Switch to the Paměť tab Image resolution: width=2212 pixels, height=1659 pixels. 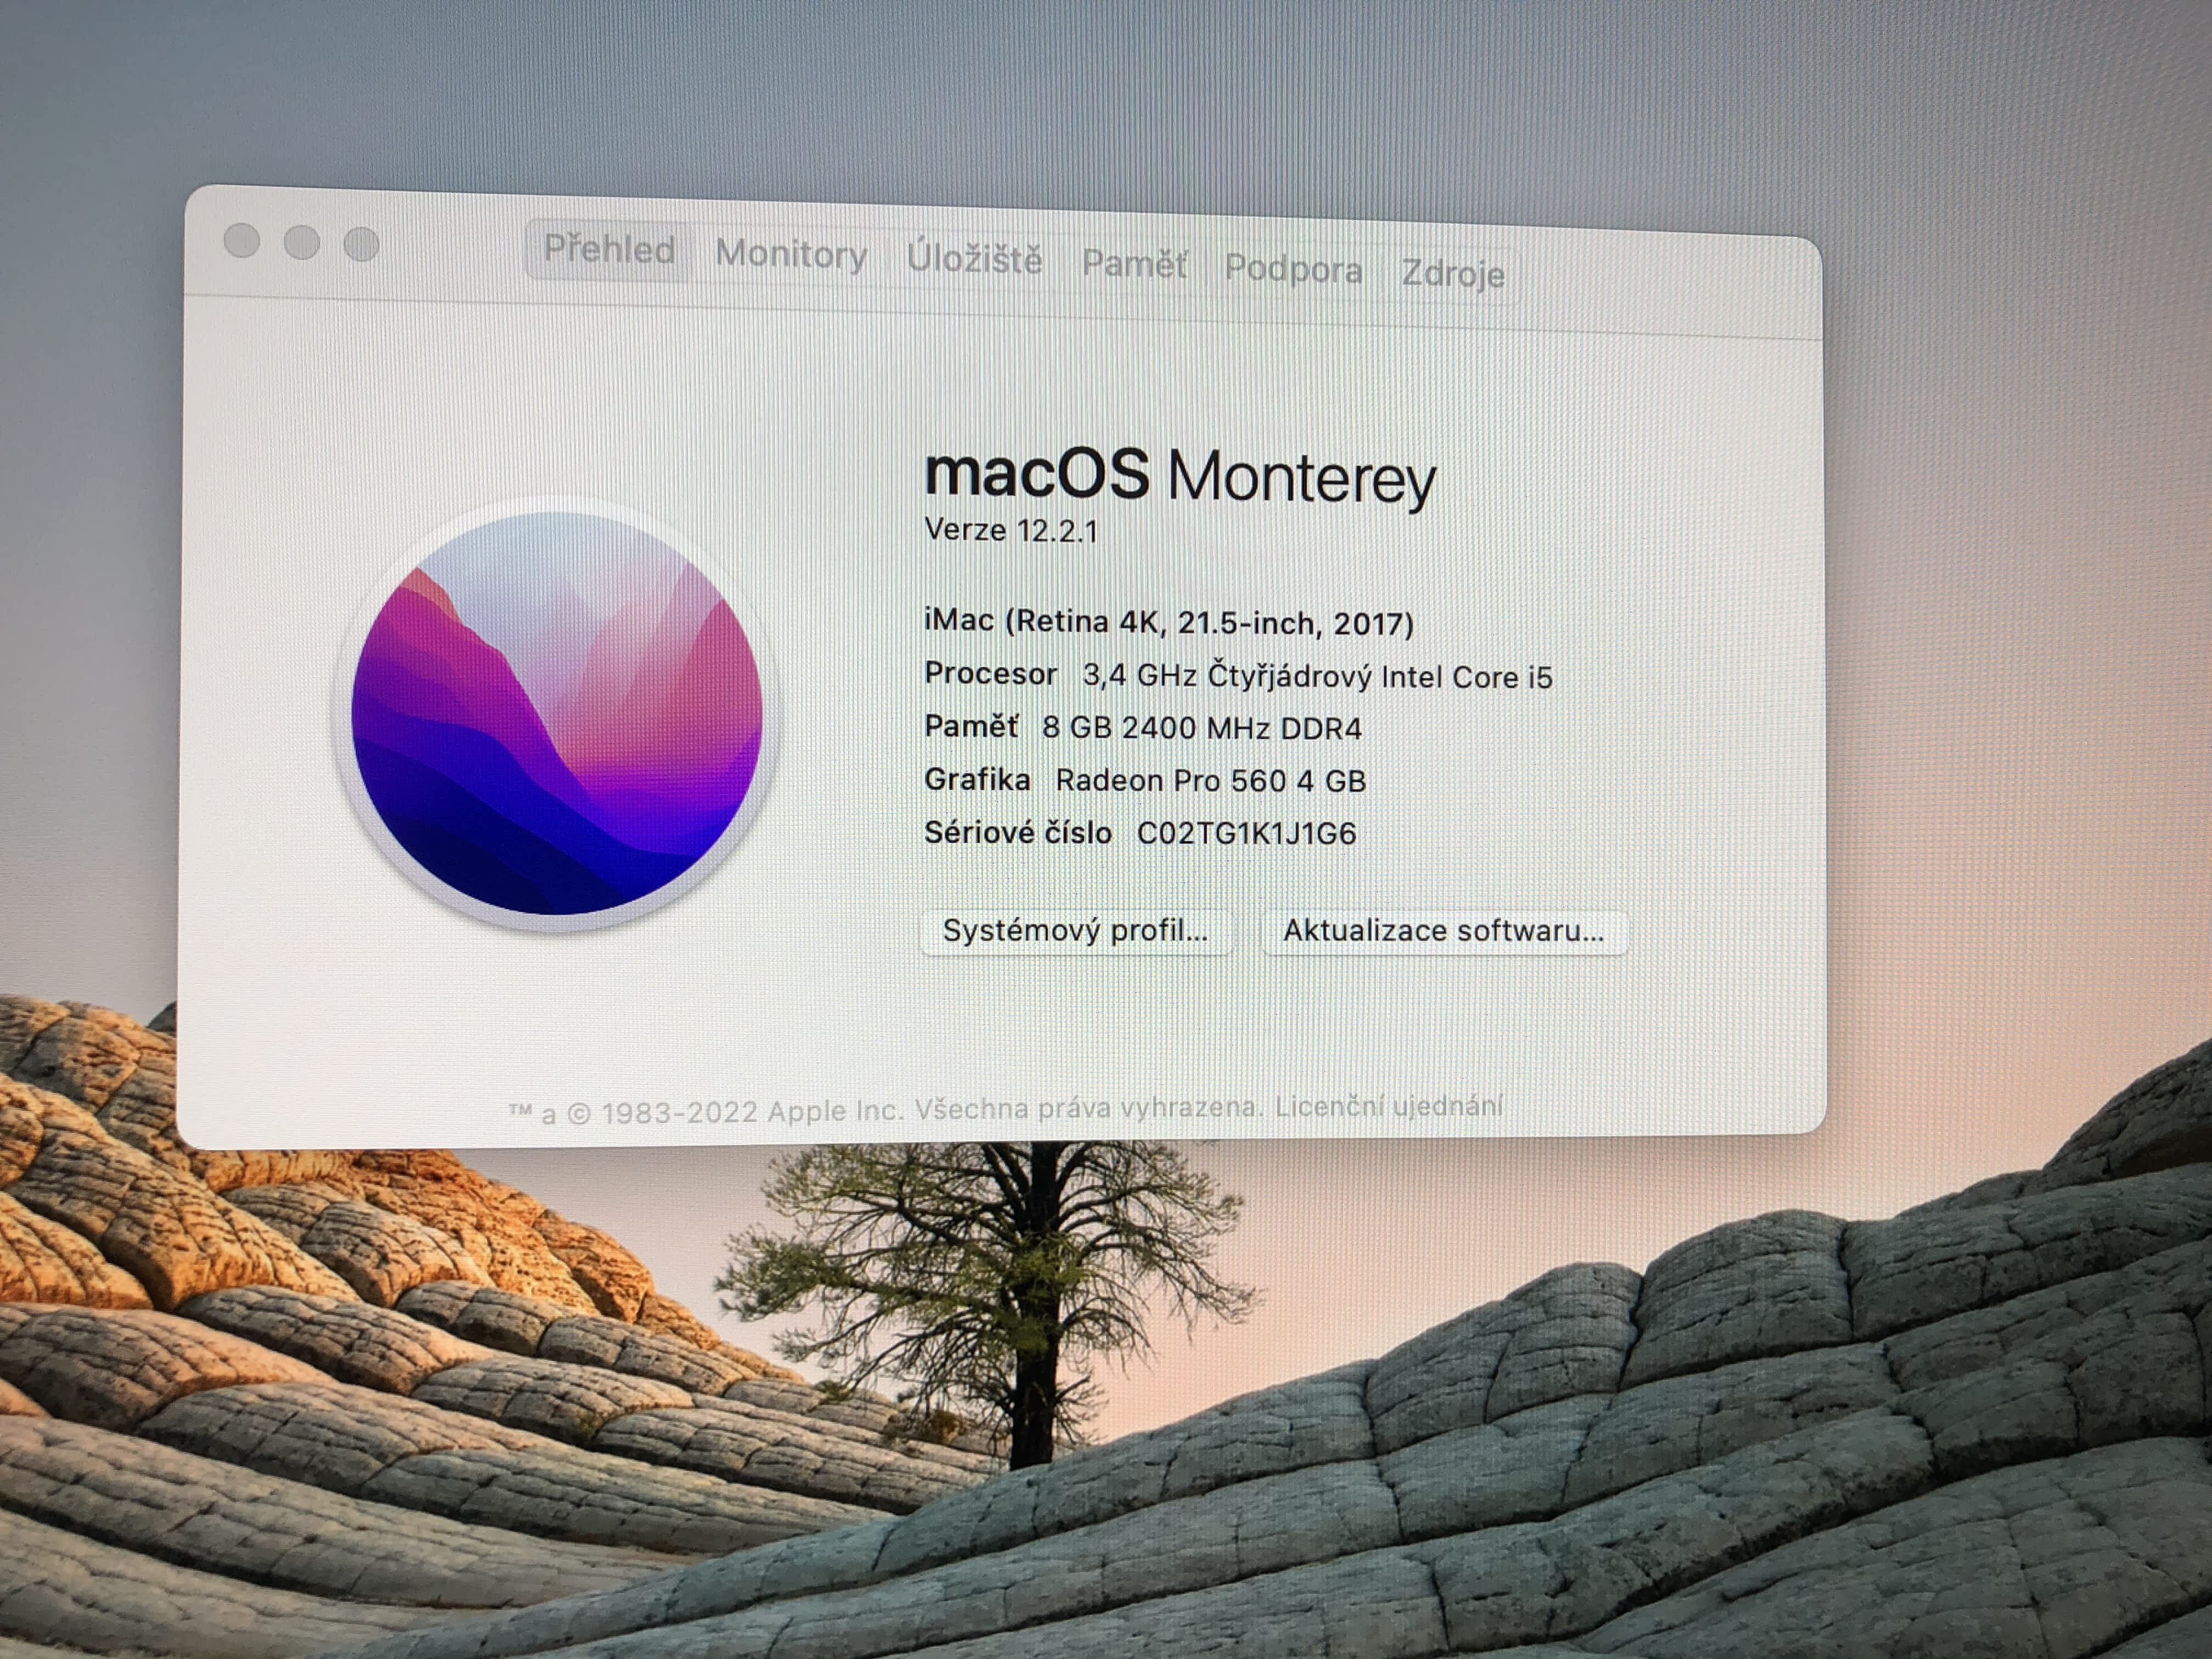pos(1135,265)
